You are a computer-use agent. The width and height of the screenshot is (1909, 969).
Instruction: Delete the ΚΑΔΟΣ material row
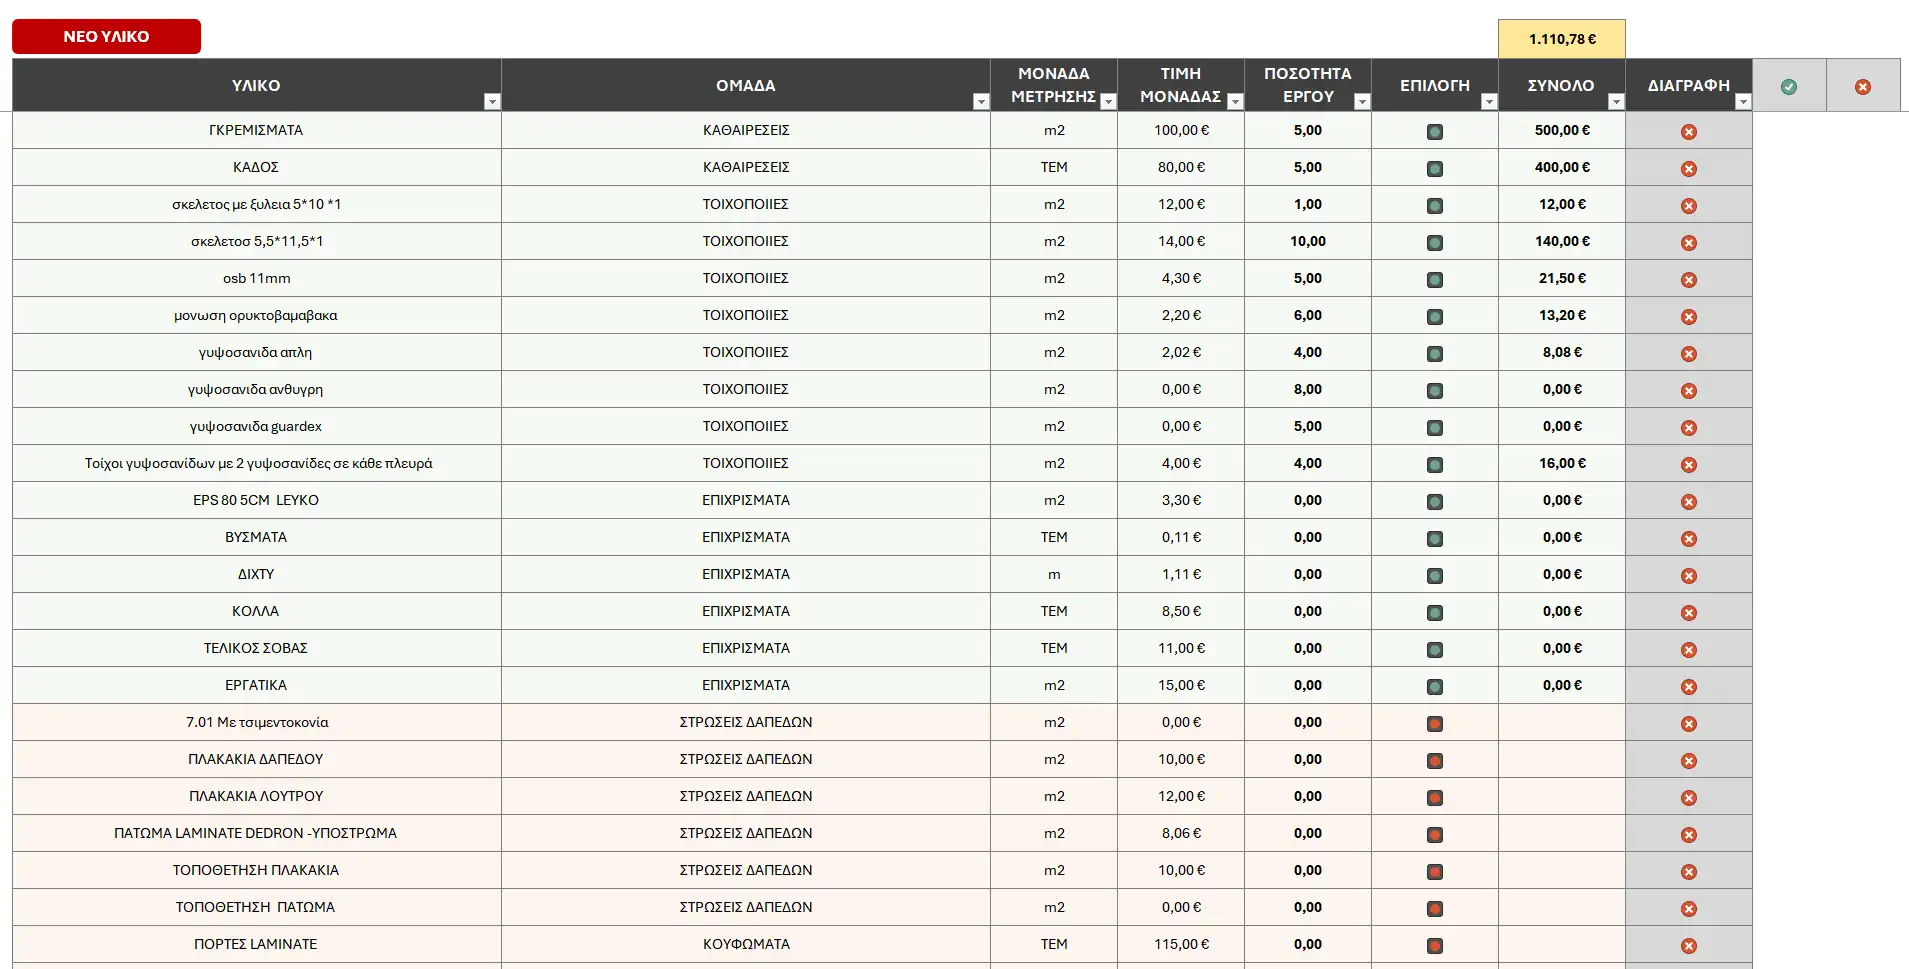(x=1688, y=169)
